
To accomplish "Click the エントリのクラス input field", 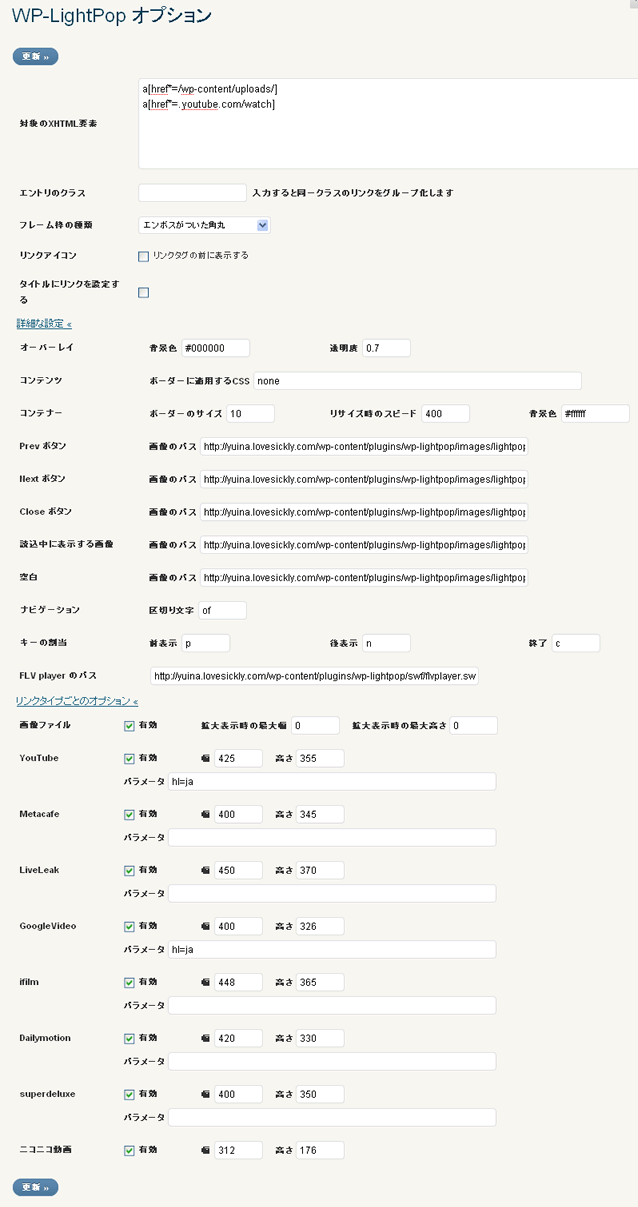I will 192,192.
